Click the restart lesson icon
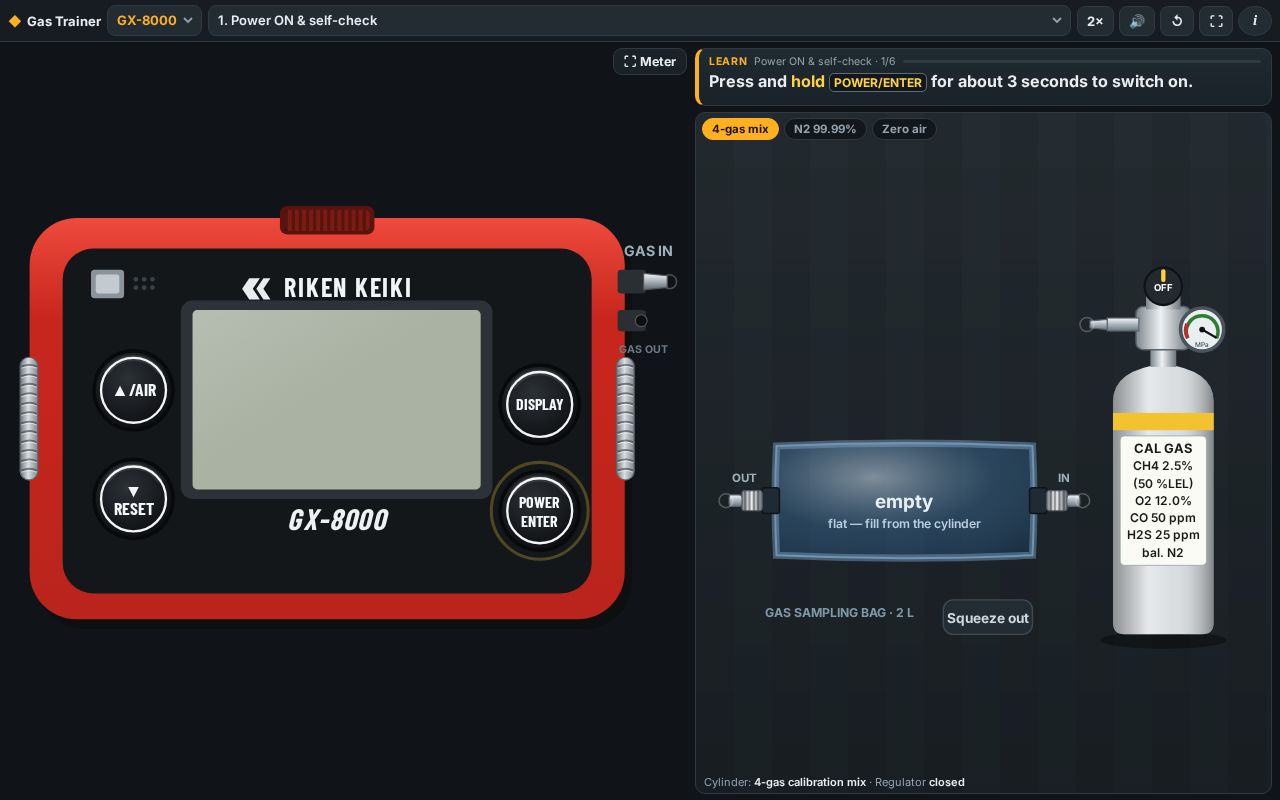Screen dimensions: 1280x800 point(1177,20)
